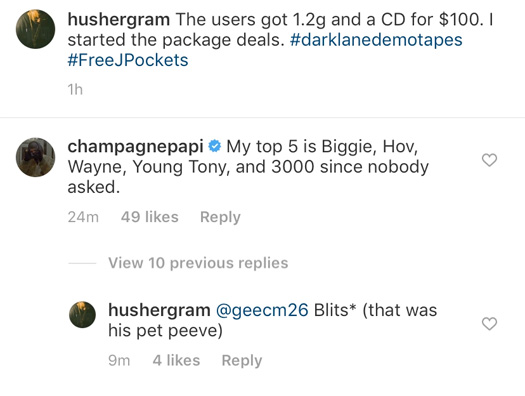Tap champagnepapi's verified badge icon
Image resolution: width=525 pixels, height=396 pixels.
pyautogui.click(x=215, y=146)
